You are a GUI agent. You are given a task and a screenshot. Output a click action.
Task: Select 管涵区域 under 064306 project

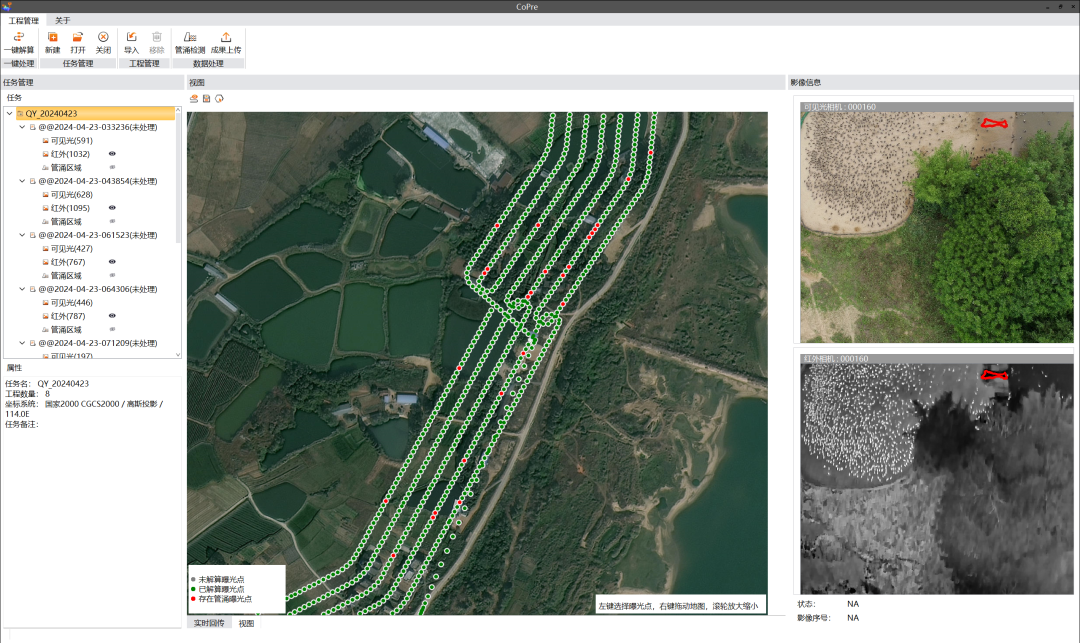coord(66,330)
